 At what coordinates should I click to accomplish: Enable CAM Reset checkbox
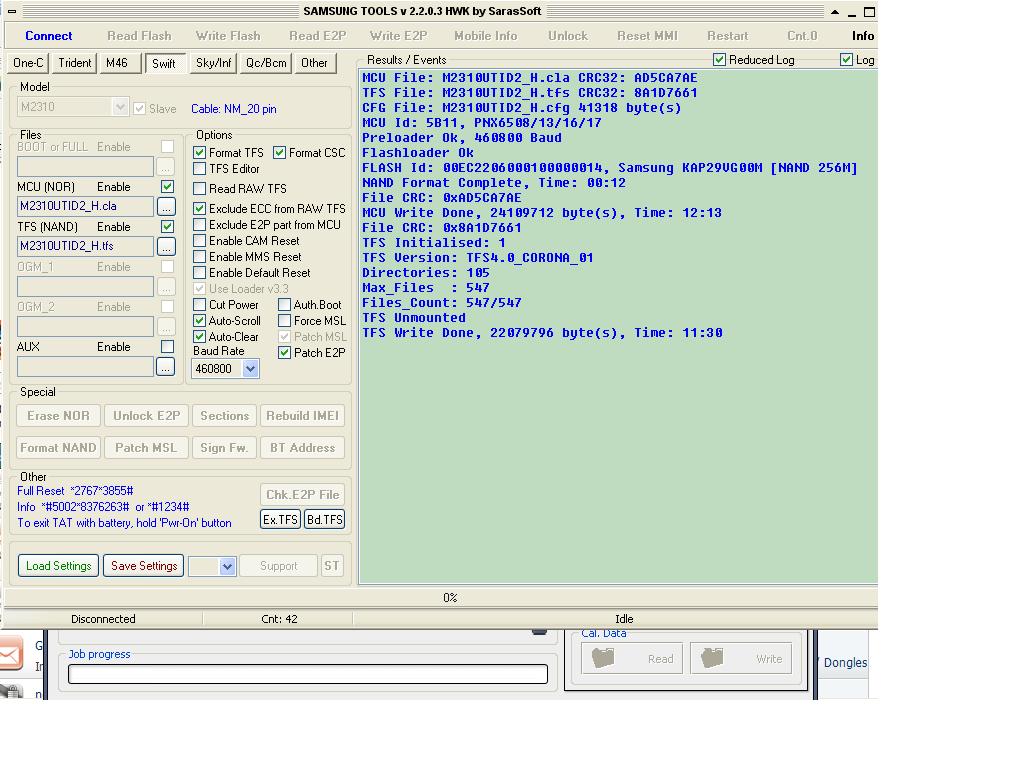pos(200,241)
